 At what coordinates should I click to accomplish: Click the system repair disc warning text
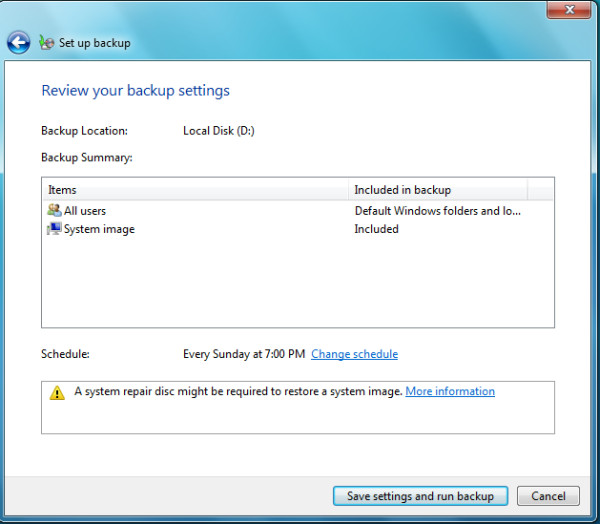[238, 391]
